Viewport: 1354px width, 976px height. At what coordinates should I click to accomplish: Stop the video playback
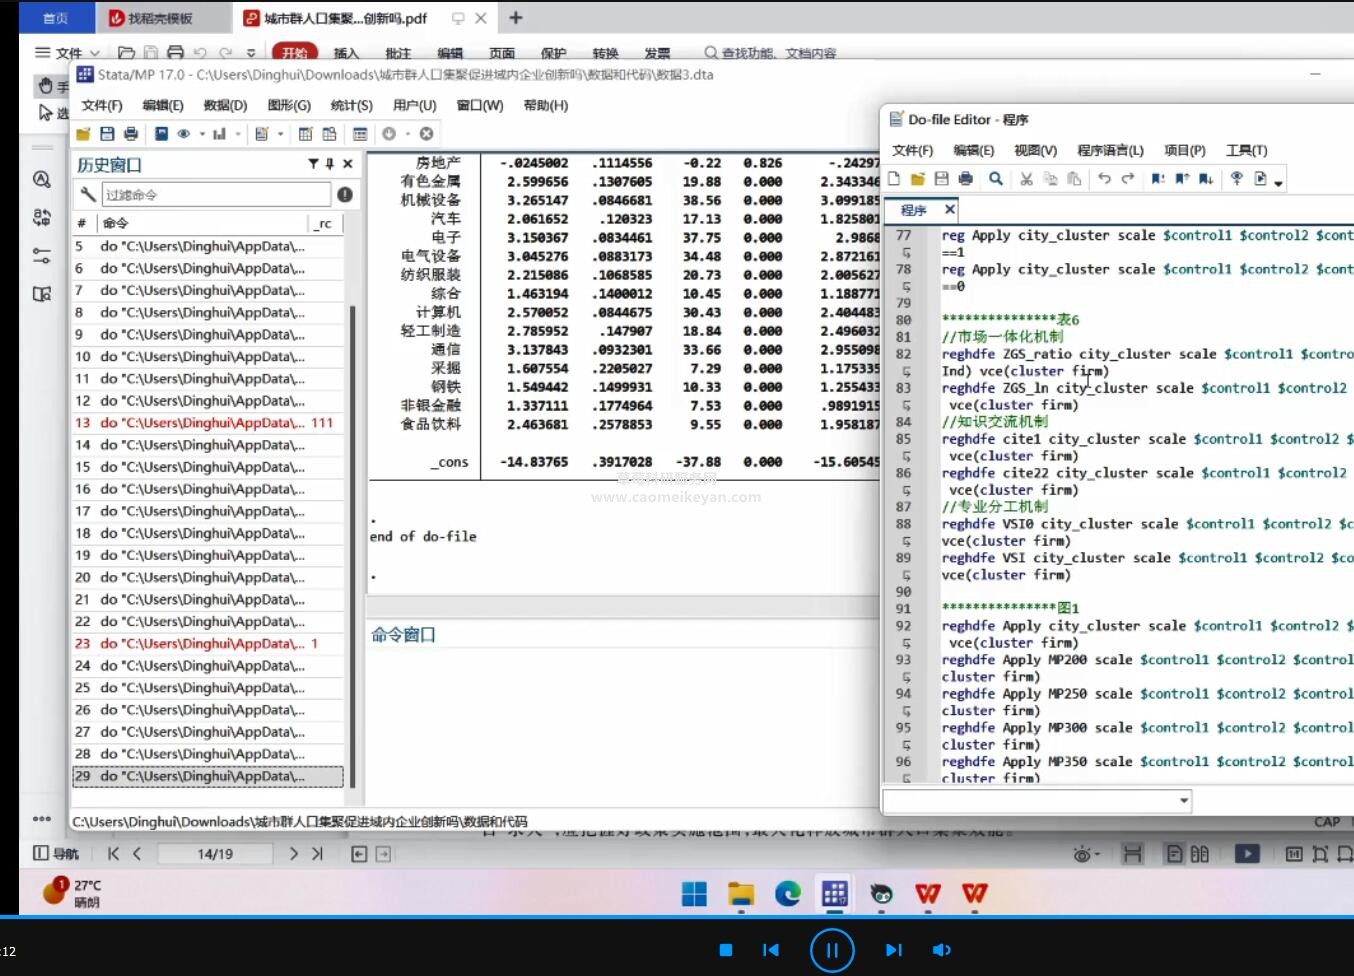726,950
